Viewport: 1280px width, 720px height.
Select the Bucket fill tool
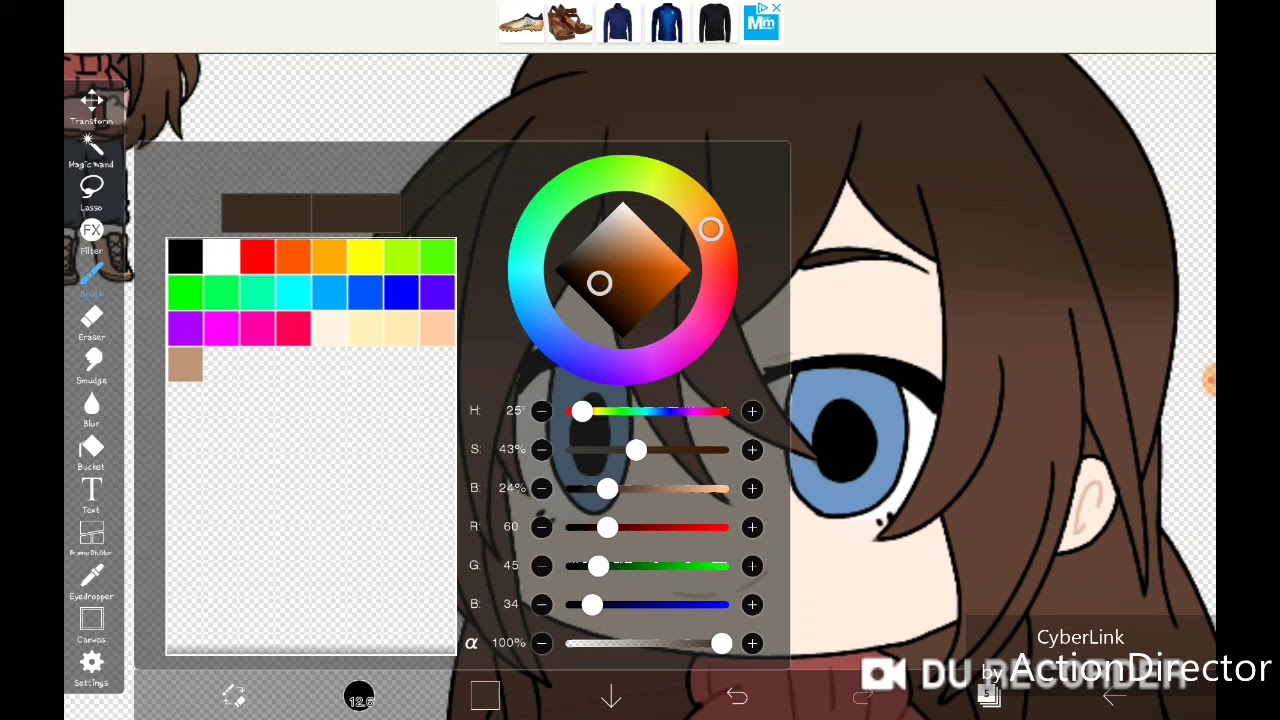point(91,453)
